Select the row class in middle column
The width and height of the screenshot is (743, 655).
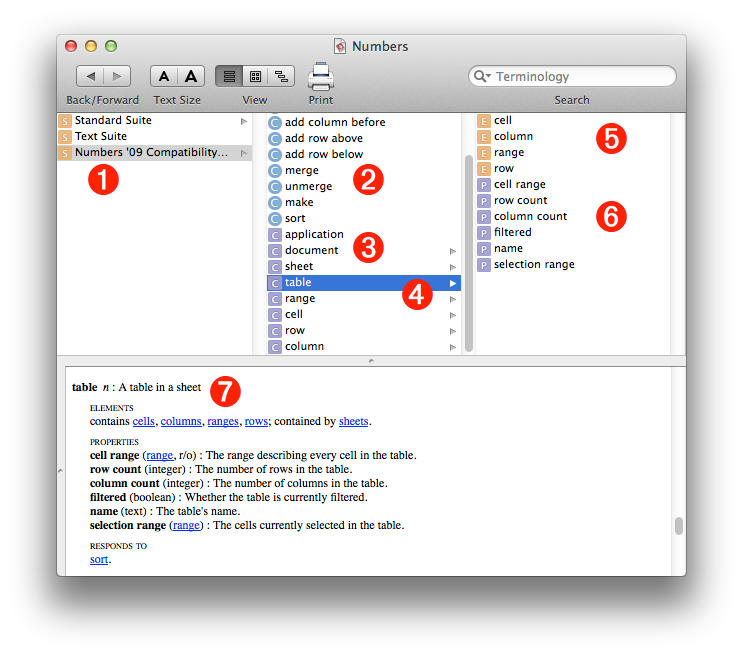(363, 331)
